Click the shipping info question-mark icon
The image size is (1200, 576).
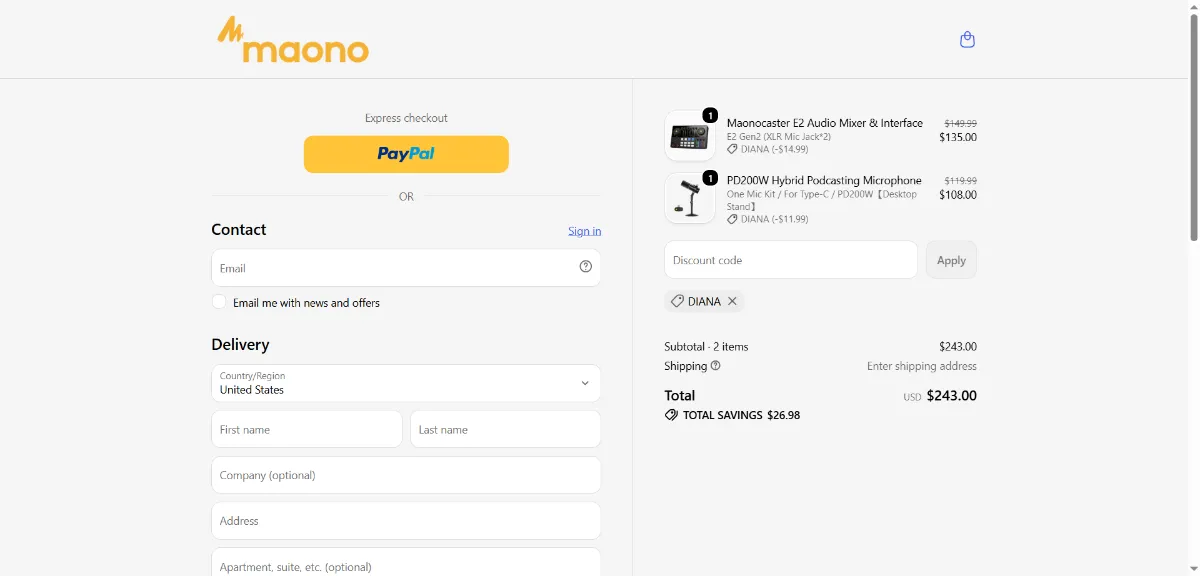point(715,366)
